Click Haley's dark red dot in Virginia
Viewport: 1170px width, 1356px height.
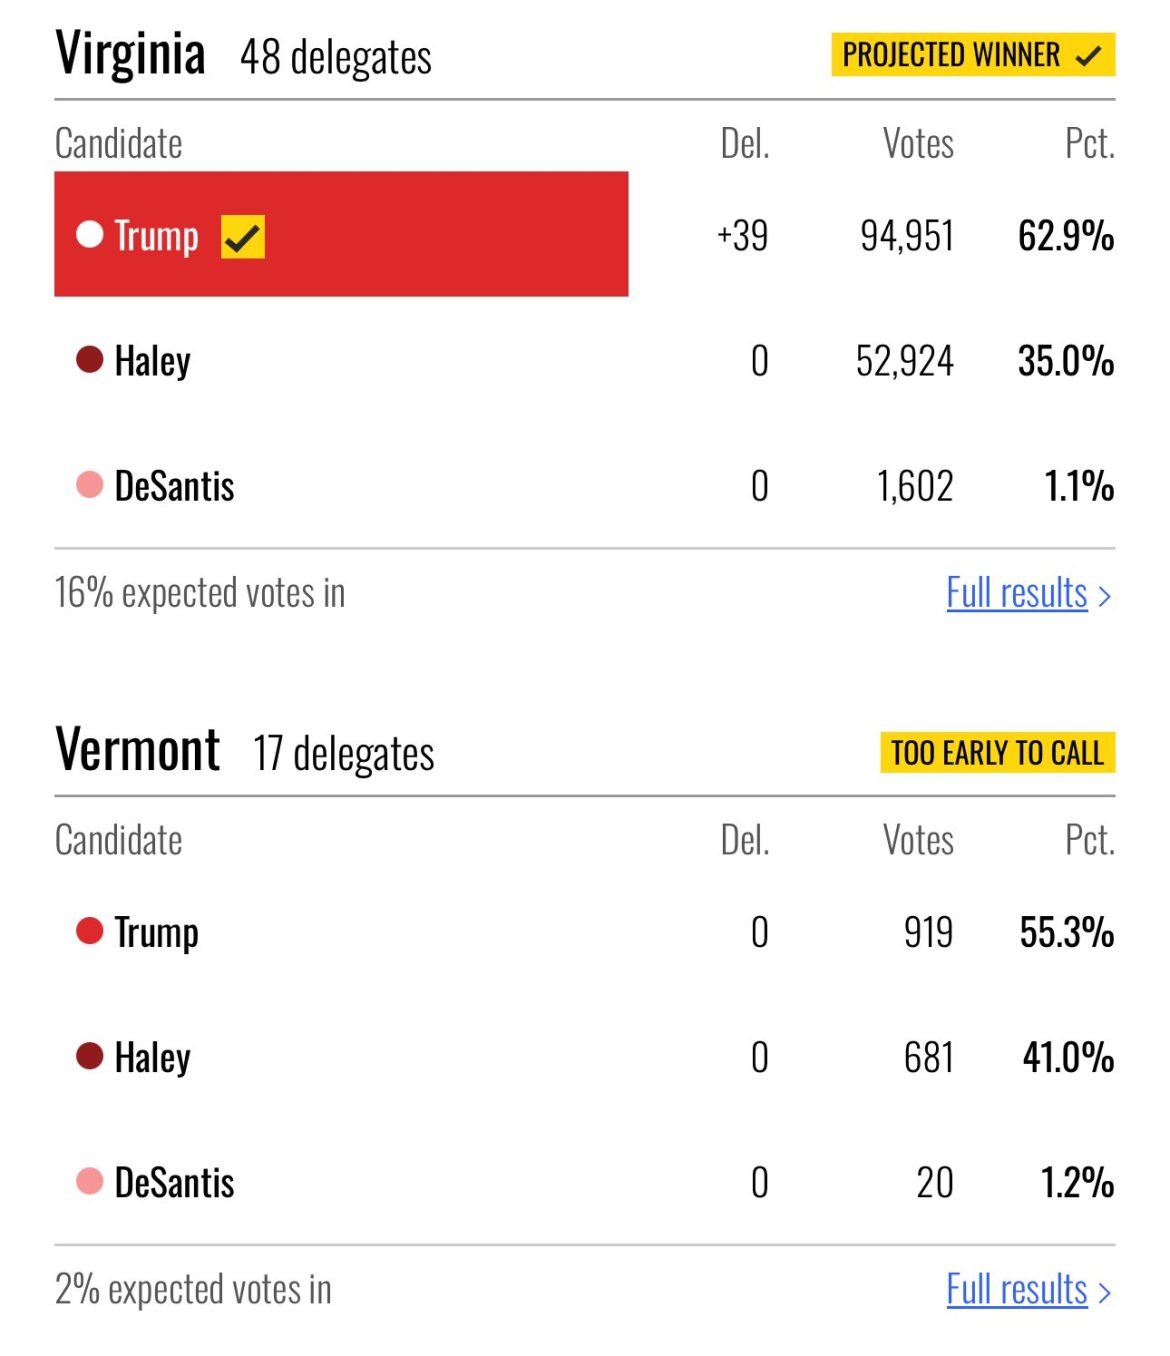(90, 359)
